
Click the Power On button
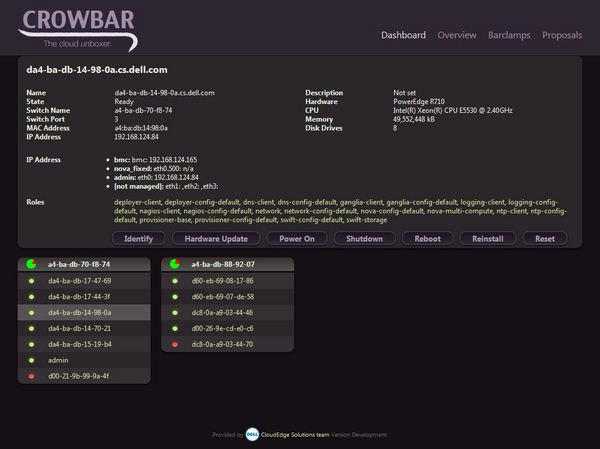[297, 238]
